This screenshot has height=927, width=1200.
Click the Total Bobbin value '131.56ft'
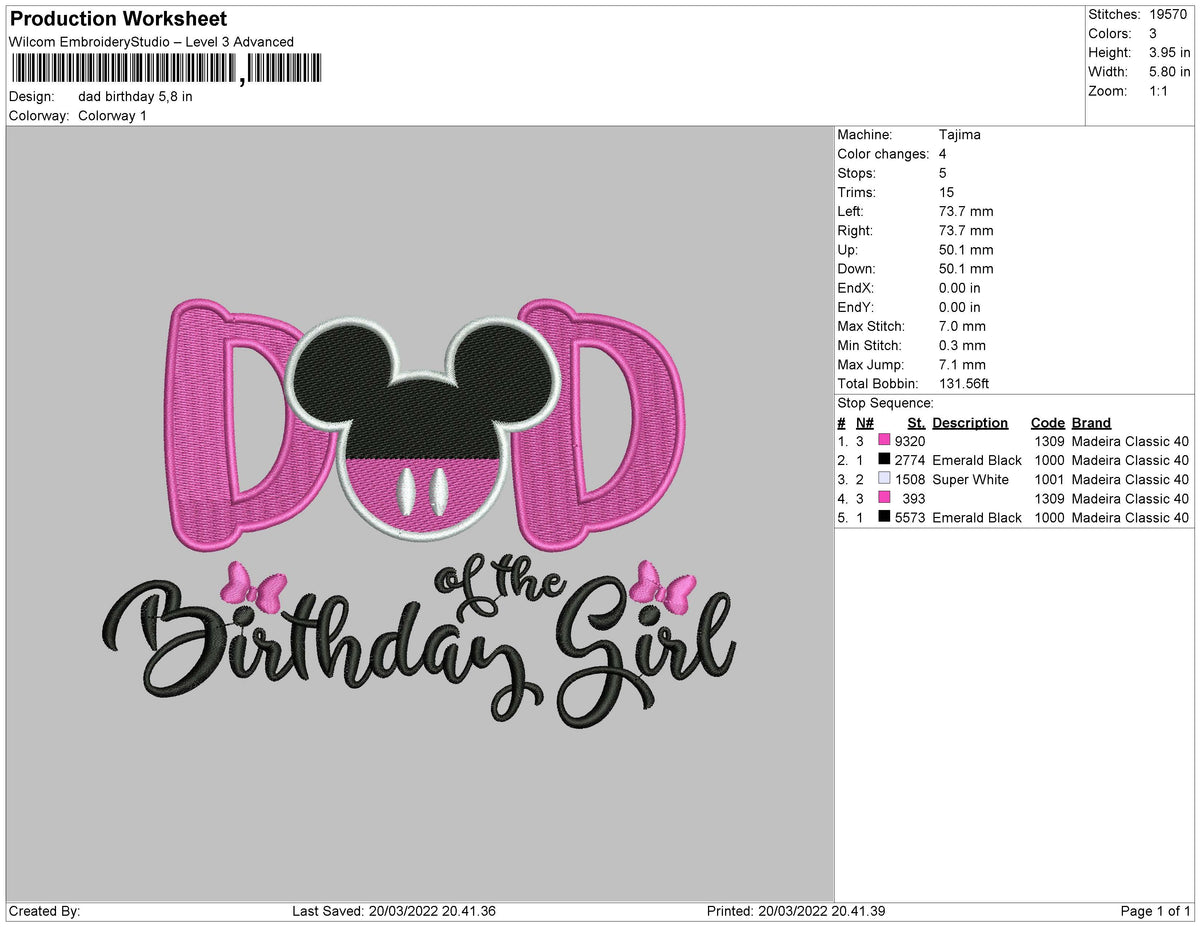click(964, 384)
